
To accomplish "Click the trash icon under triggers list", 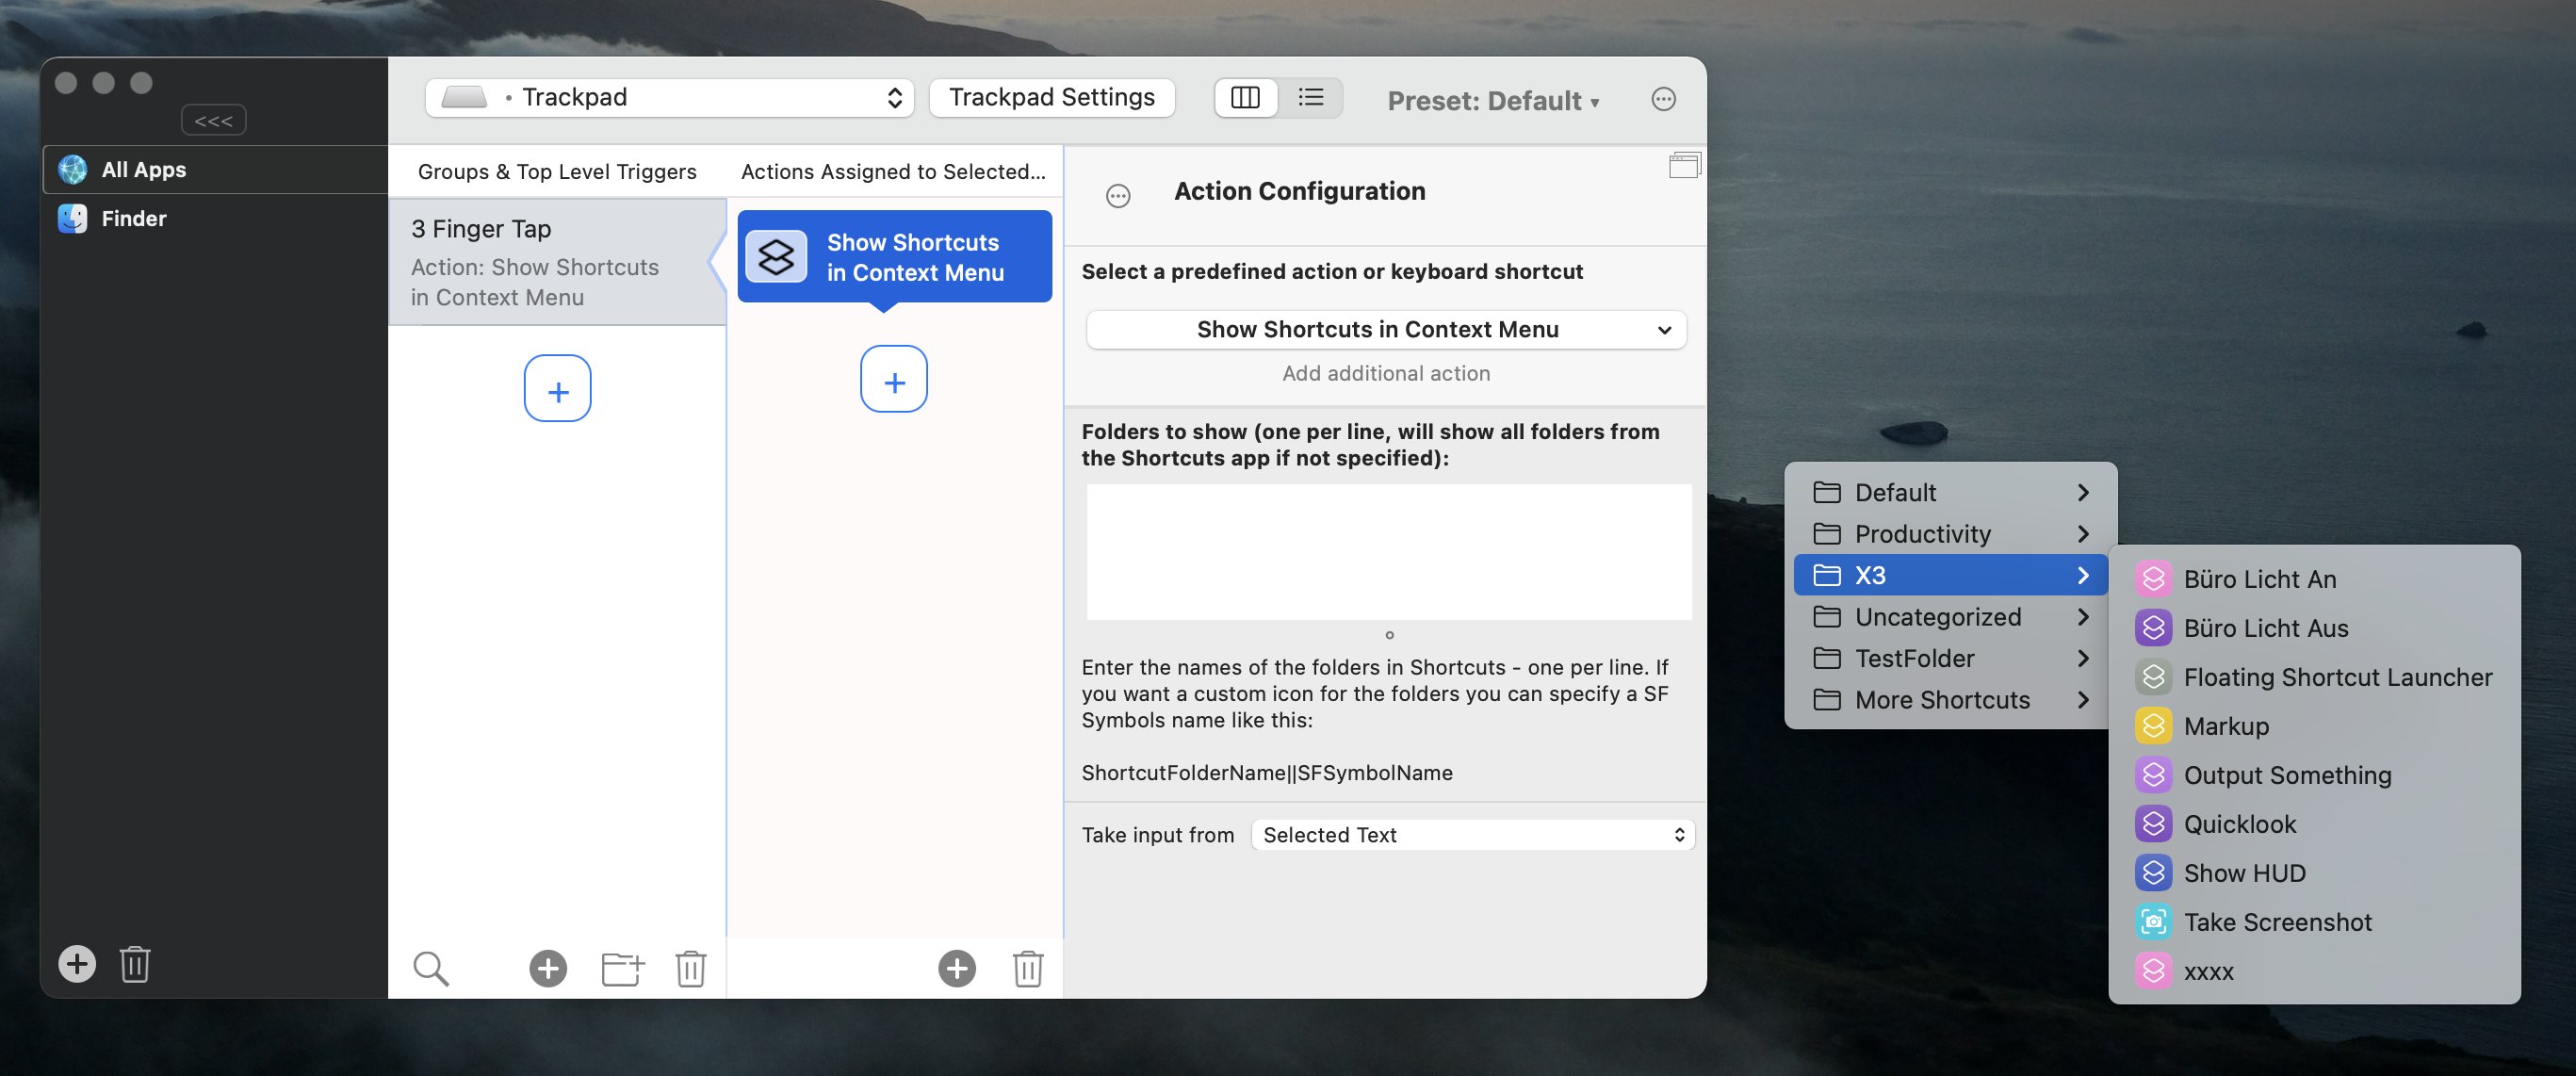I will (x=691, y=968).
